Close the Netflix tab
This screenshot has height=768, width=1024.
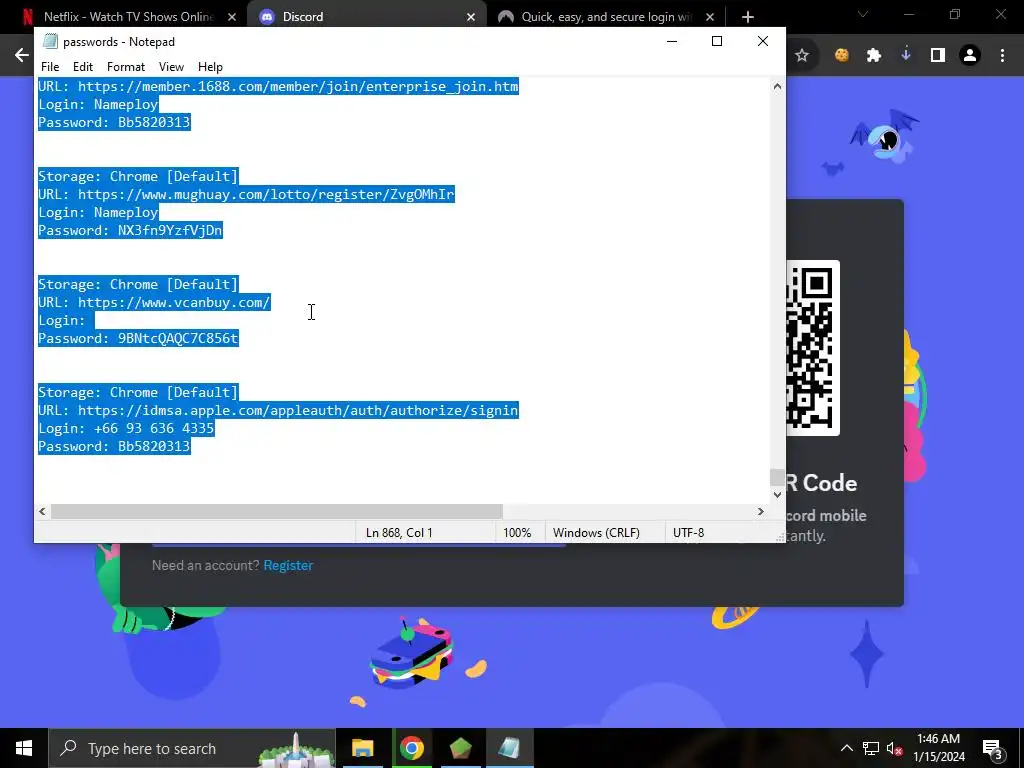(x=232, y=17)
